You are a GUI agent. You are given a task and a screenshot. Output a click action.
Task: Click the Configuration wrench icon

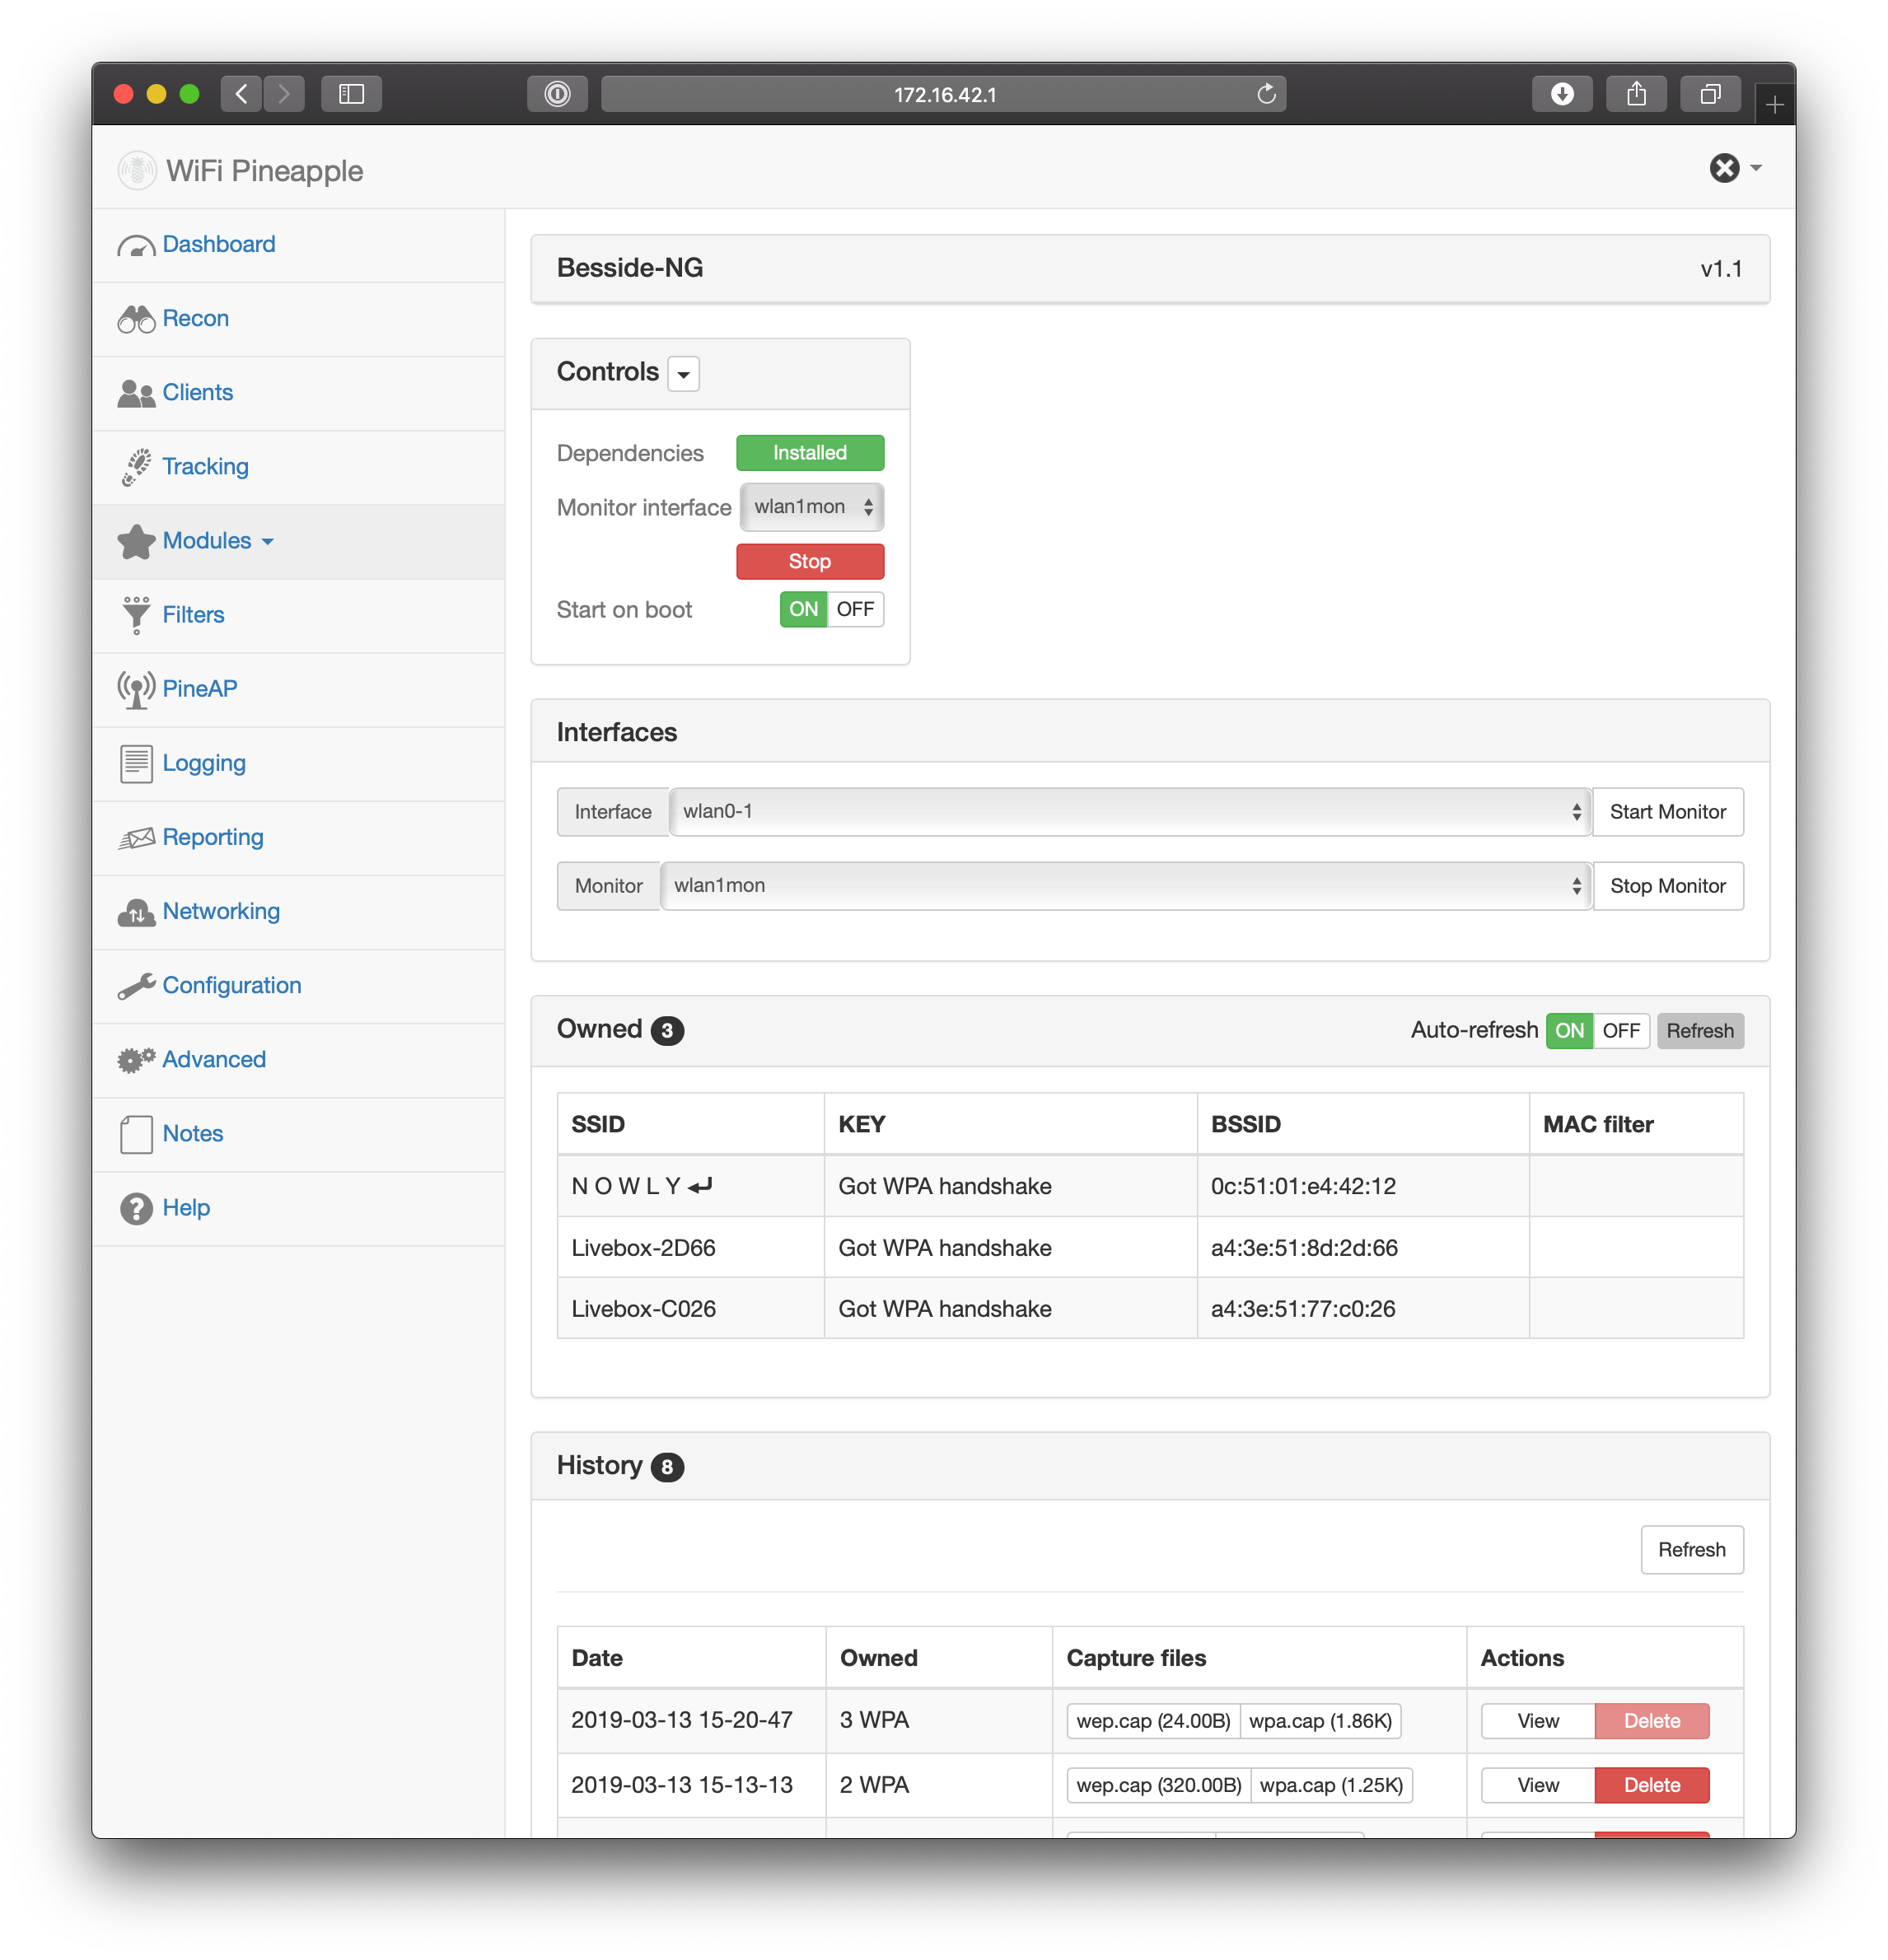(136, 986)
